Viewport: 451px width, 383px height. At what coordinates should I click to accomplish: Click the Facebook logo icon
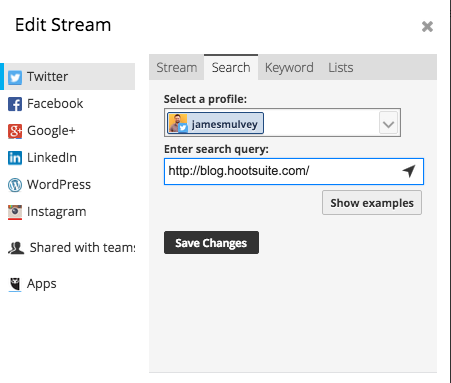(x=15, y=104)
